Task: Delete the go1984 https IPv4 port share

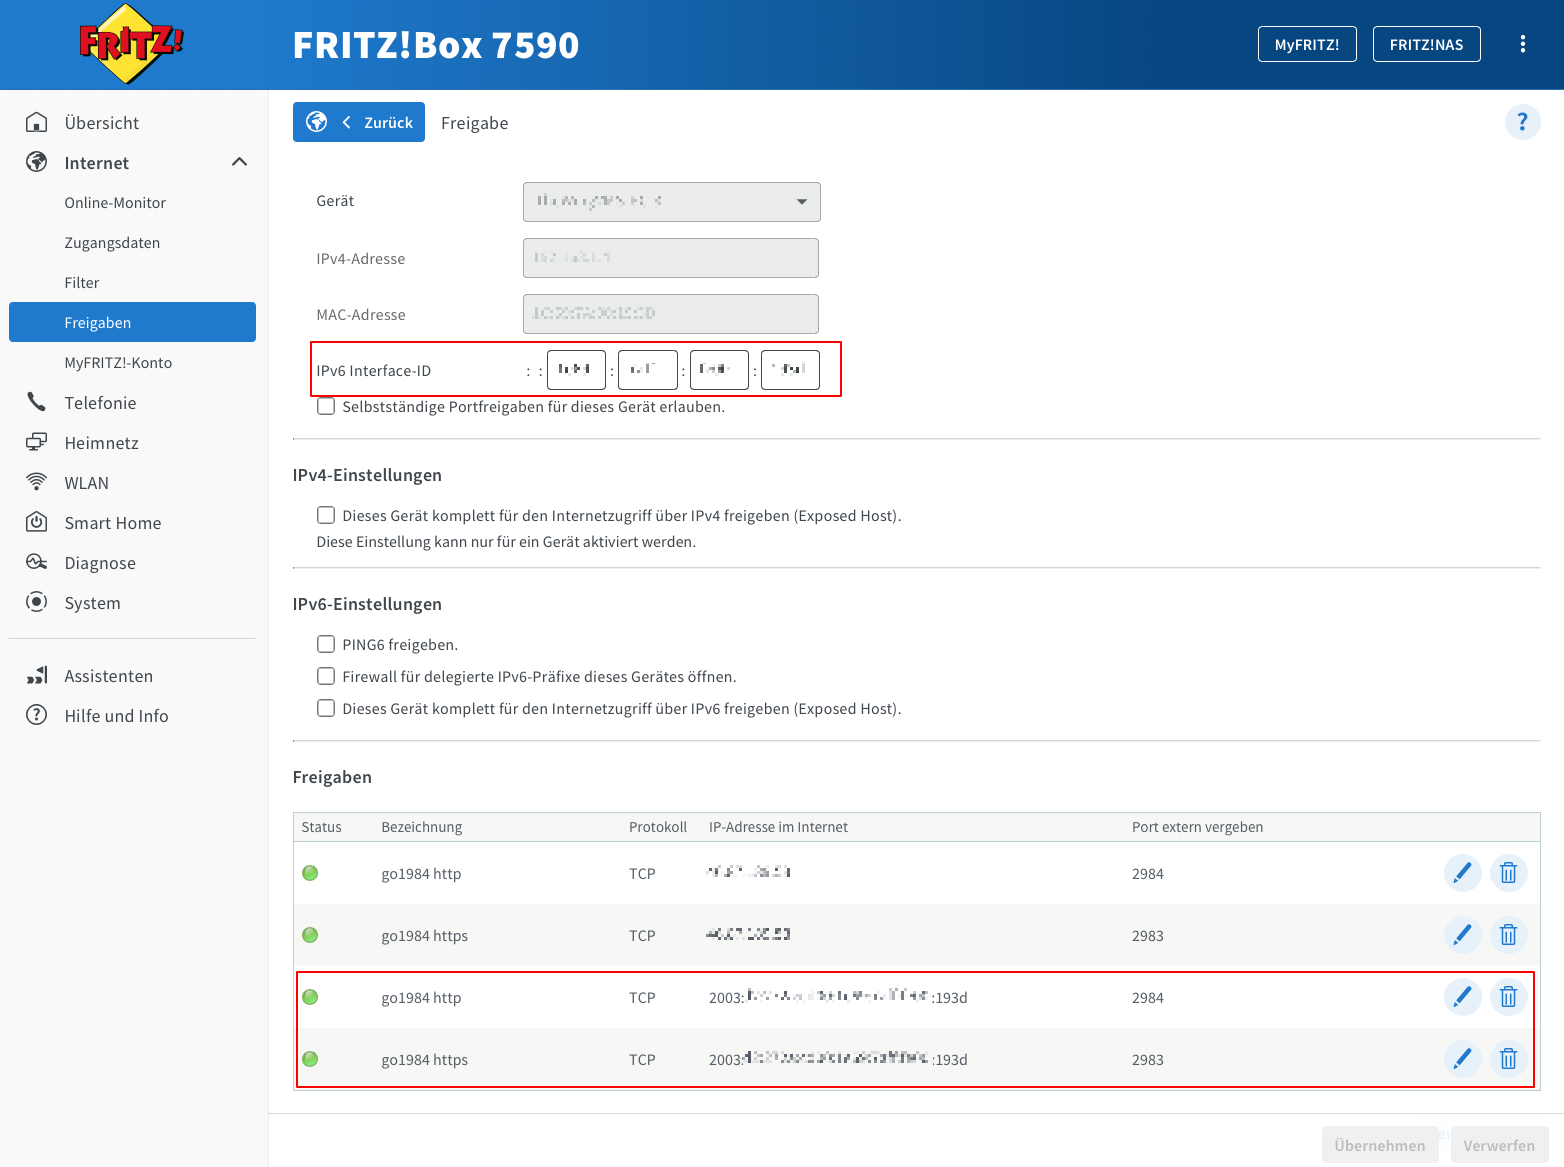Action: (1508, 935)
